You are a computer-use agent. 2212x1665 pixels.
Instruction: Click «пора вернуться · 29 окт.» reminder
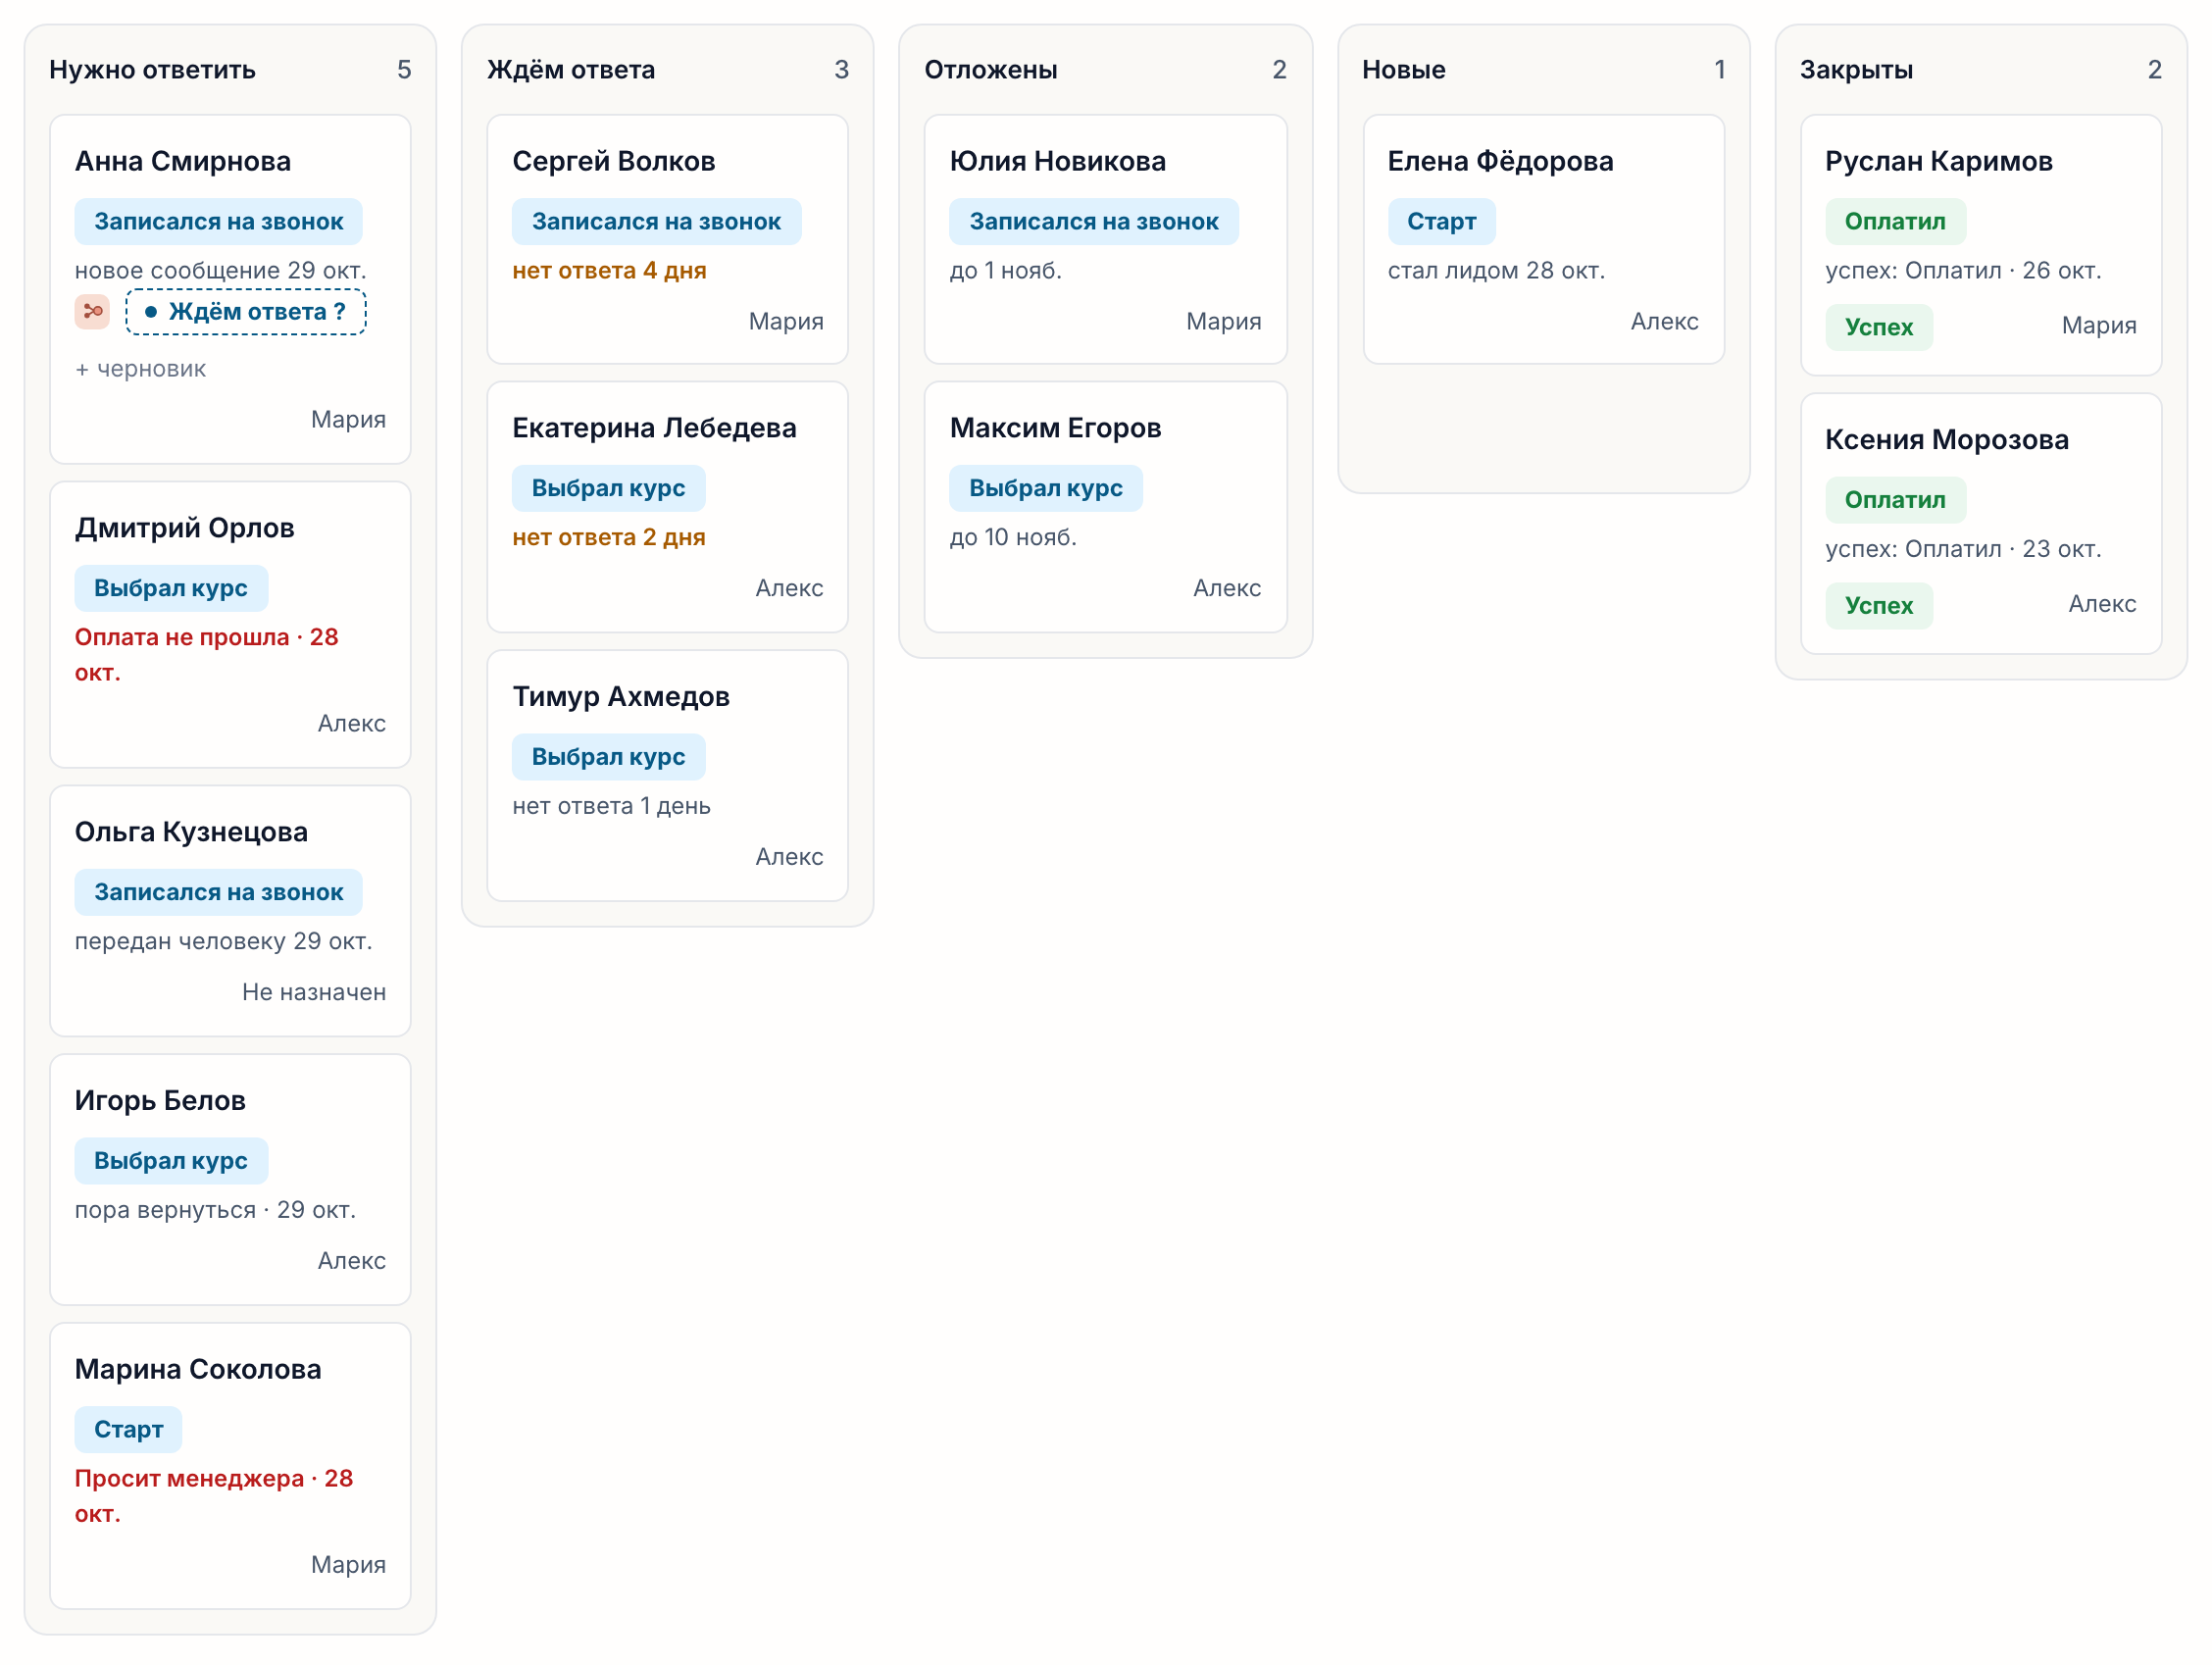click(x=216, y=1211)
